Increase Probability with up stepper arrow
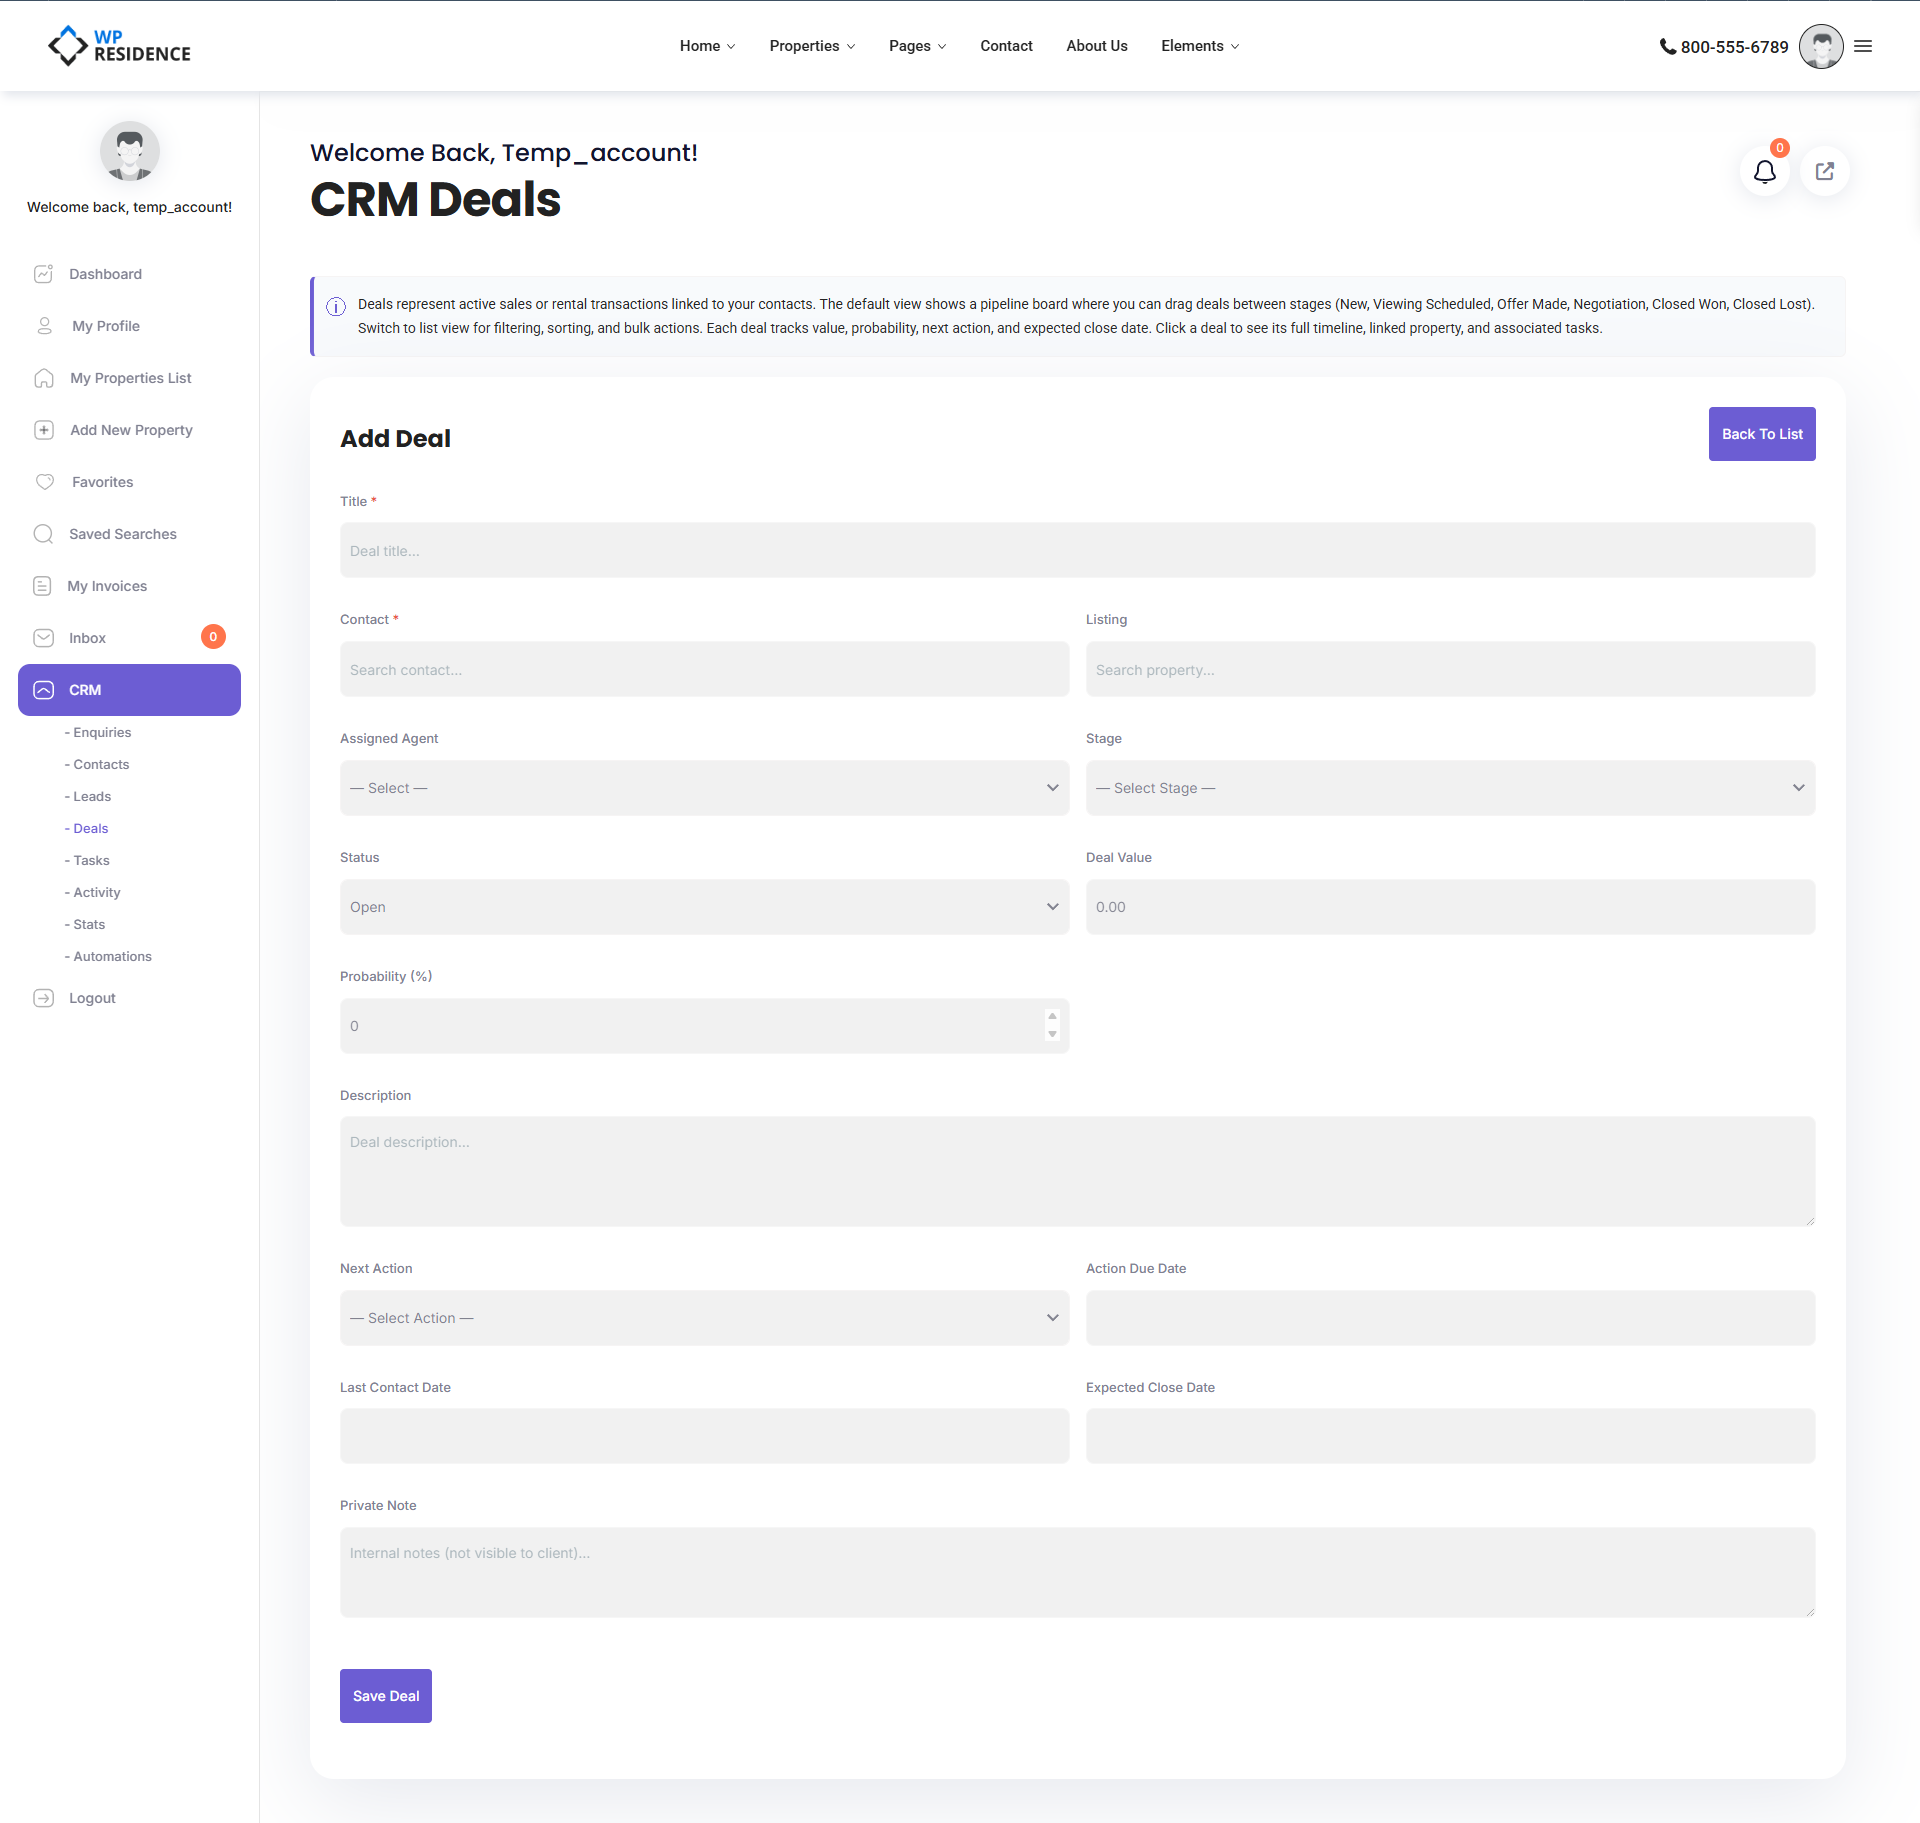Screen dimensions: 1920x1823 (1052, 1016)
